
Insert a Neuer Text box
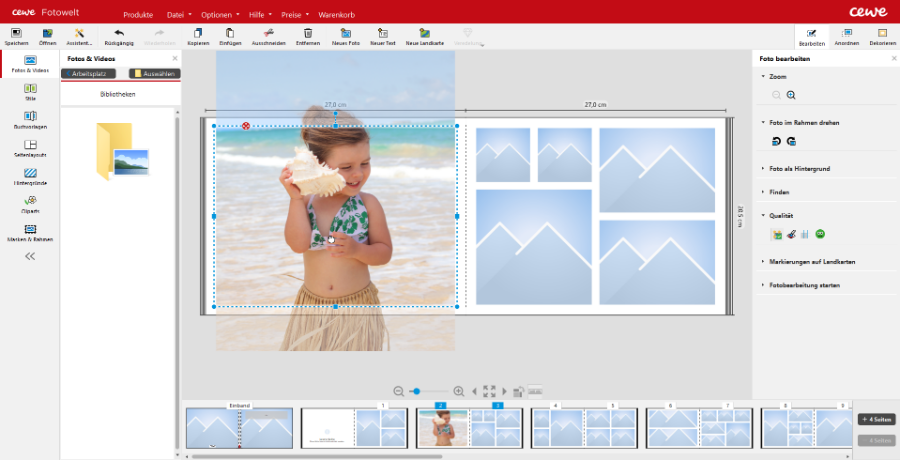(x=383, y=35)
